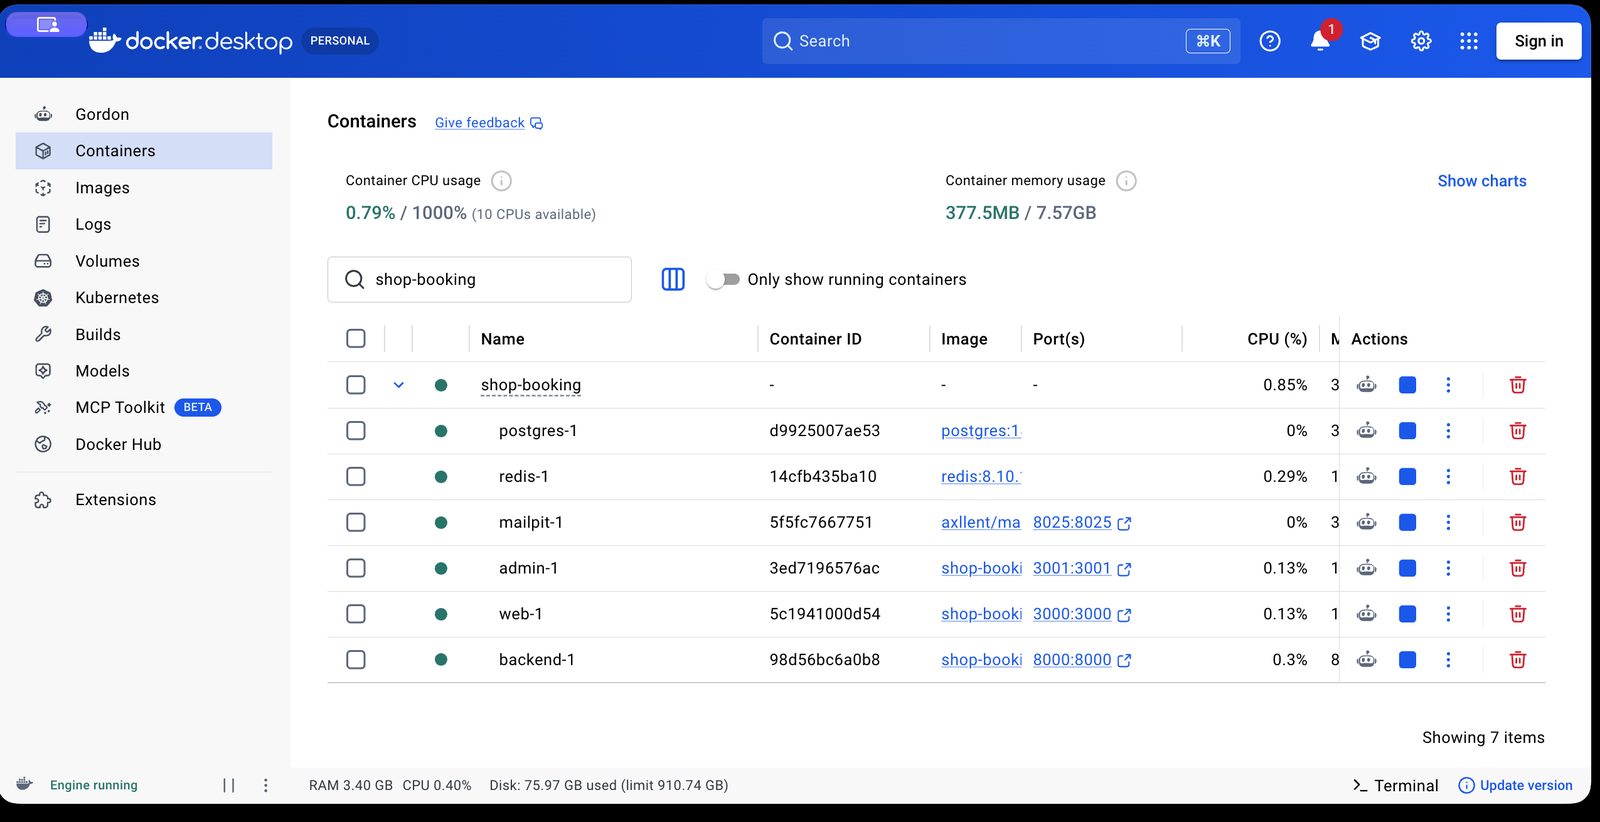This screenshot has height=822, width=1600.
Task: Ask Gordon about the mailpit-1 container
Action: pyautogui.click(x=1366, y=523)
